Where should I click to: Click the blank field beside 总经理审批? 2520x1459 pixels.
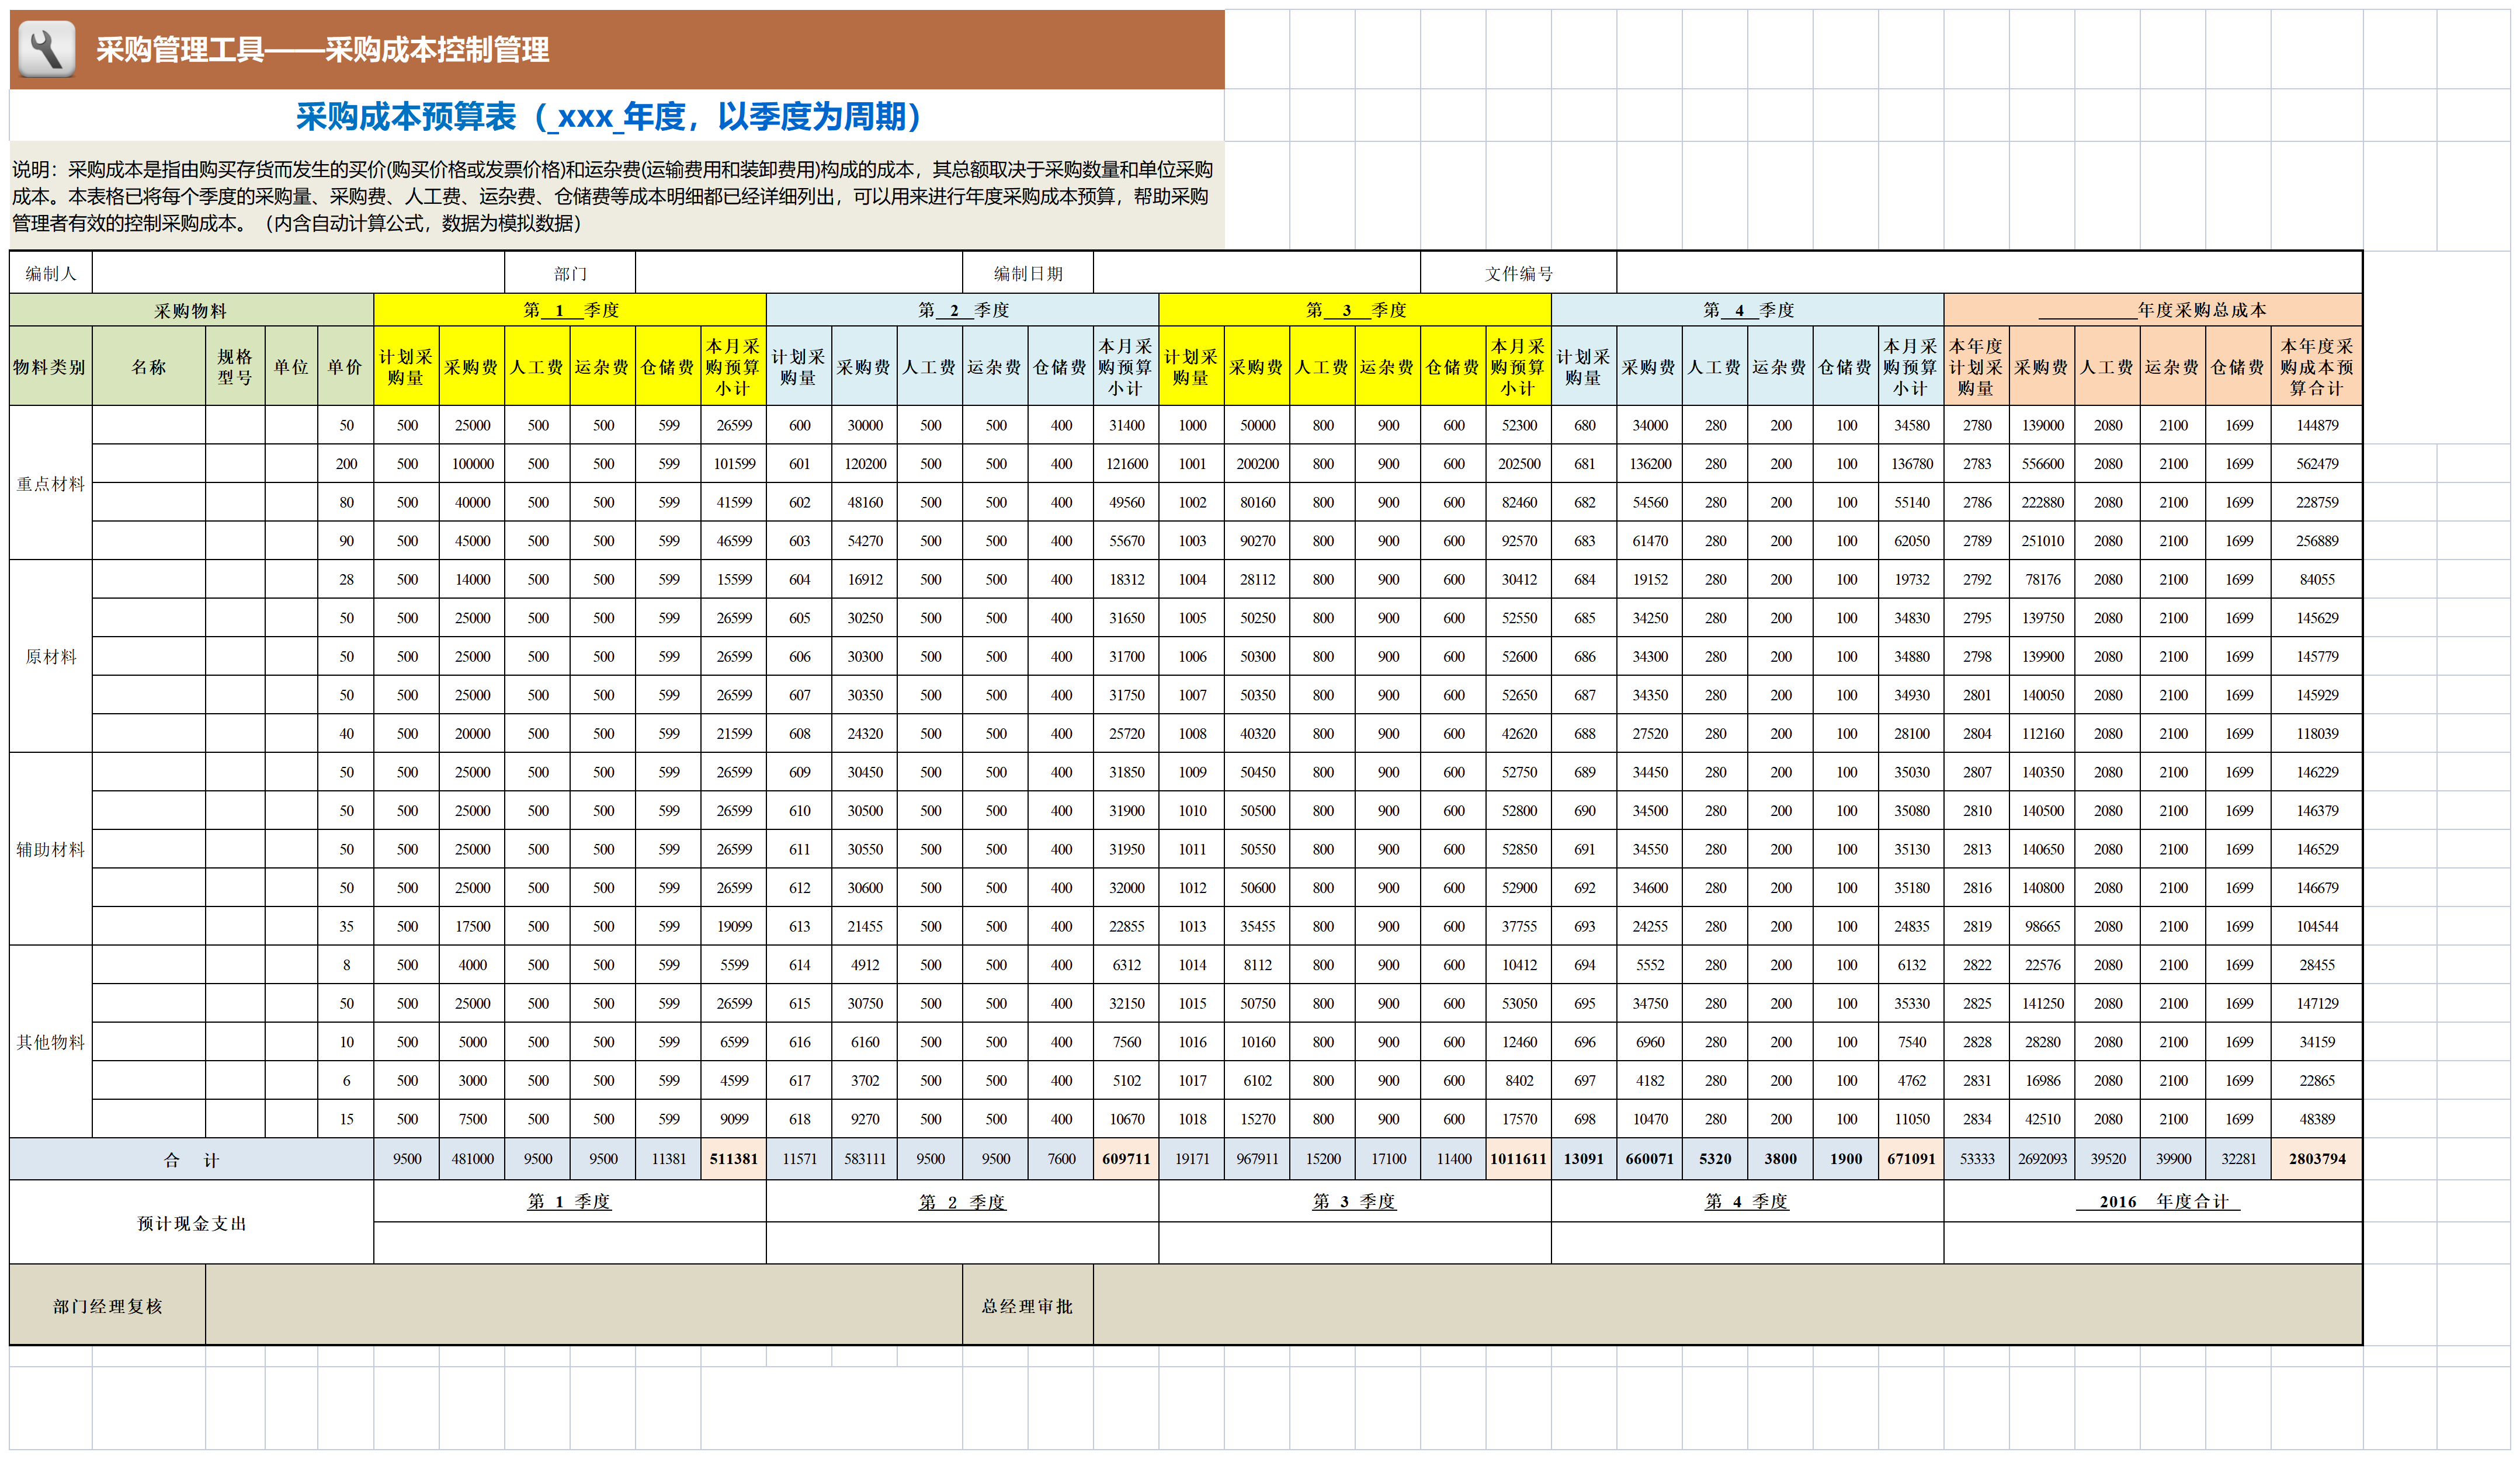[x=1728, y=1305]
